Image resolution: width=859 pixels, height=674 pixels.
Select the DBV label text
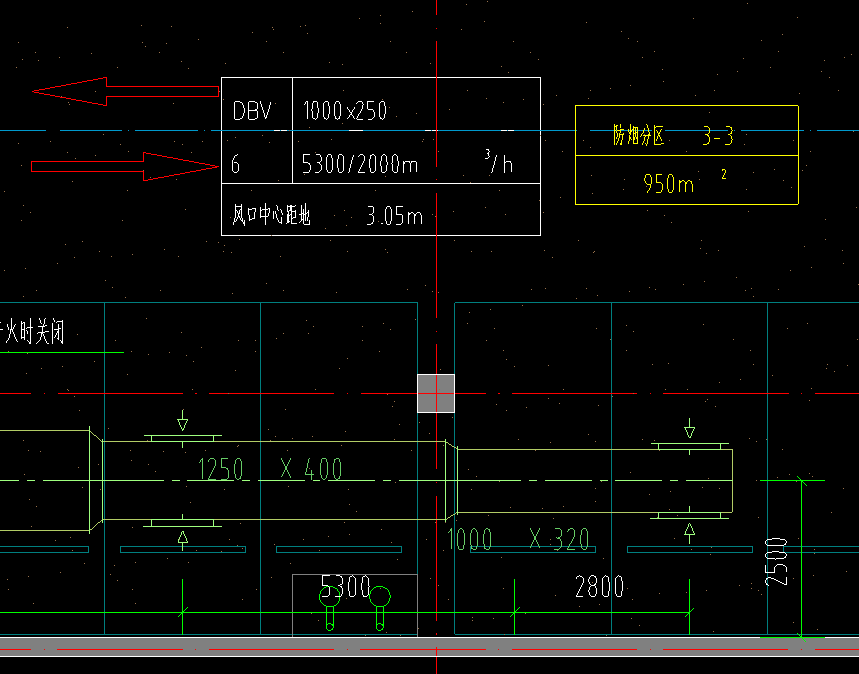point(252,111)
